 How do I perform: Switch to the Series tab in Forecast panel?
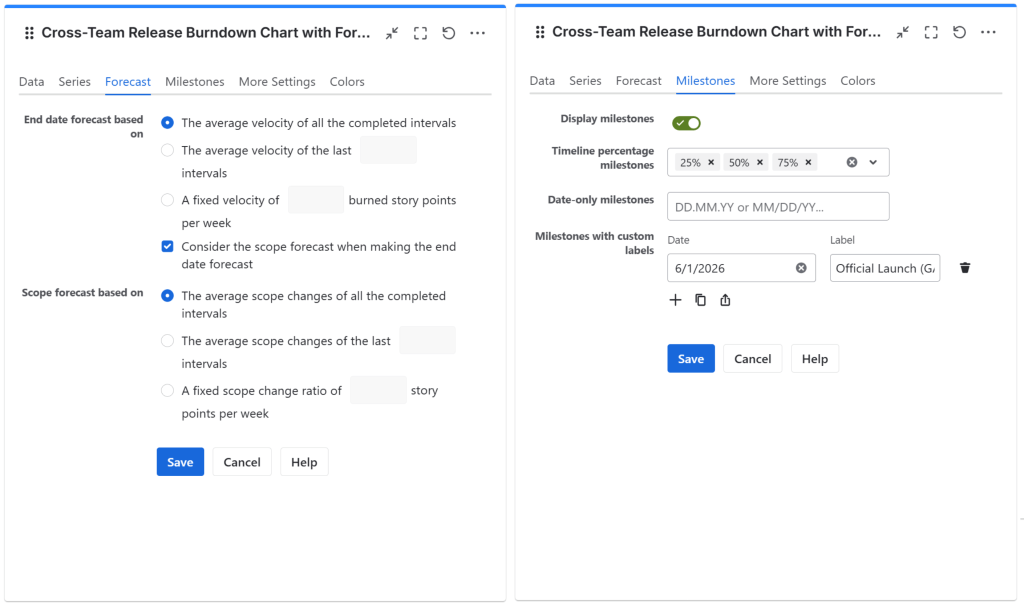pos(75,82)
